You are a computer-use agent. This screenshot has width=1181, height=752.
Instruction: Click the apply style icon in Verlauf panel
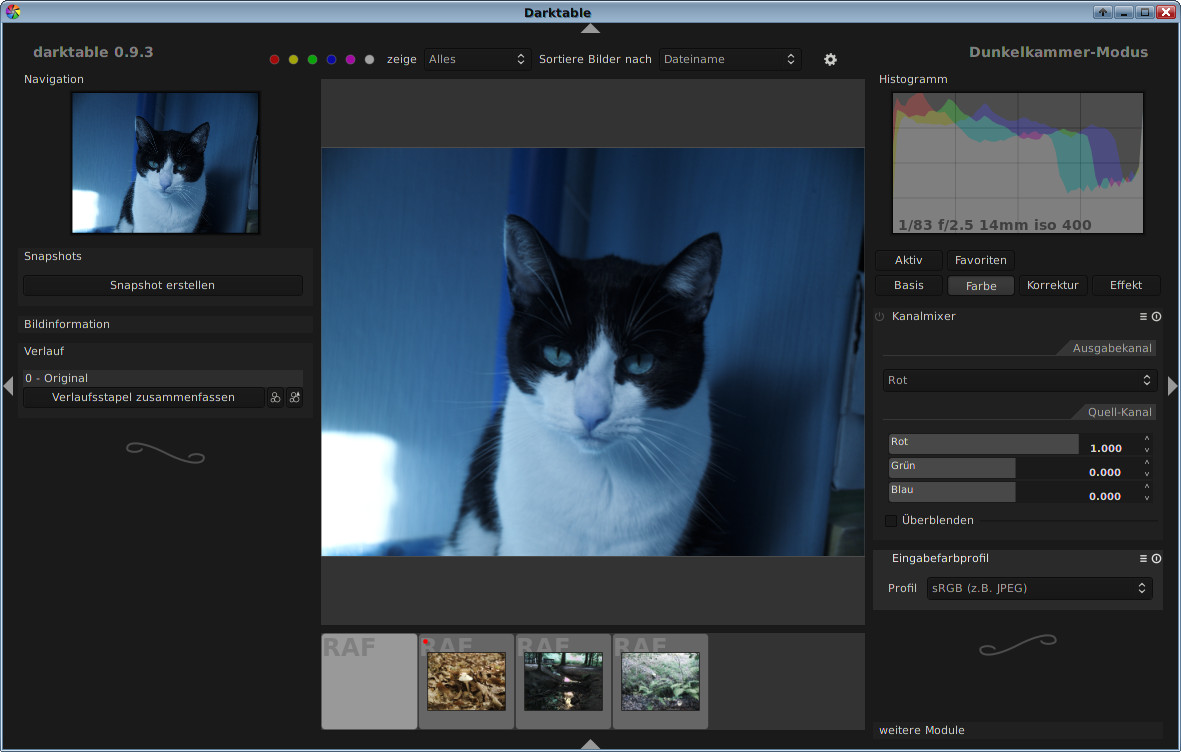click(294, 398)
